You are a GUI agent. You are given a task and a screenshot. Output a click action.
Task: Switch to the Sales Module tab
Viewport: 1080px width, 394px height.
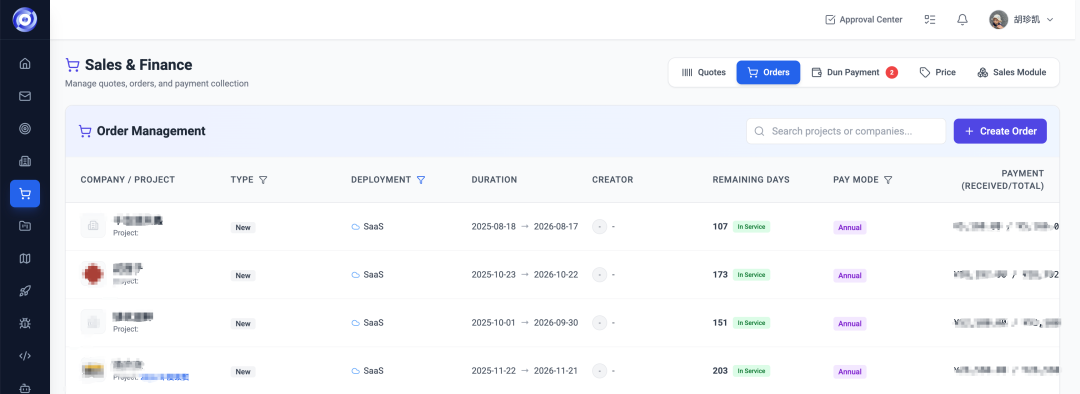[x=1011, y=72]
